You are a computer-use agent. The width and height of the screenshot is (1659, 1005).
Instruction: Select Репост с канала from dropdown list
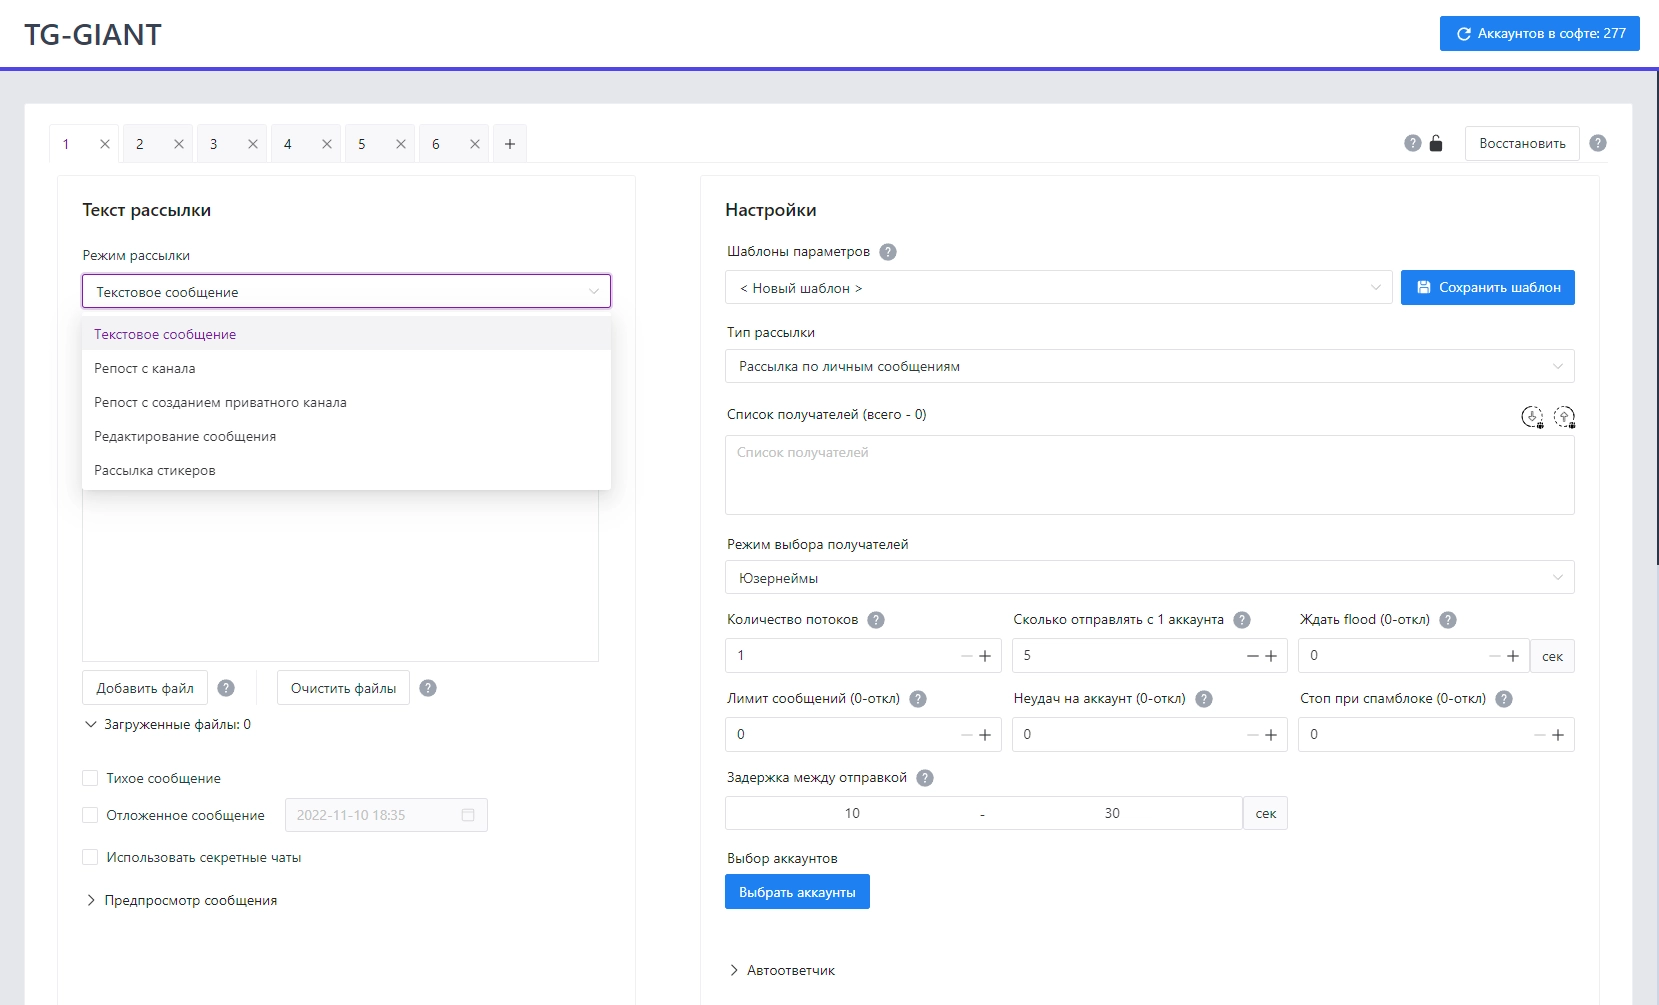pos(145,368)
